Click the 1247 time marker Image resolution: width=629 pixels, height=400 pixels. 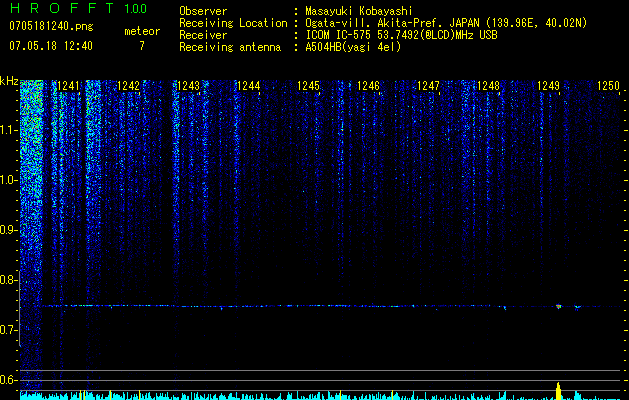tap(428, 86)
